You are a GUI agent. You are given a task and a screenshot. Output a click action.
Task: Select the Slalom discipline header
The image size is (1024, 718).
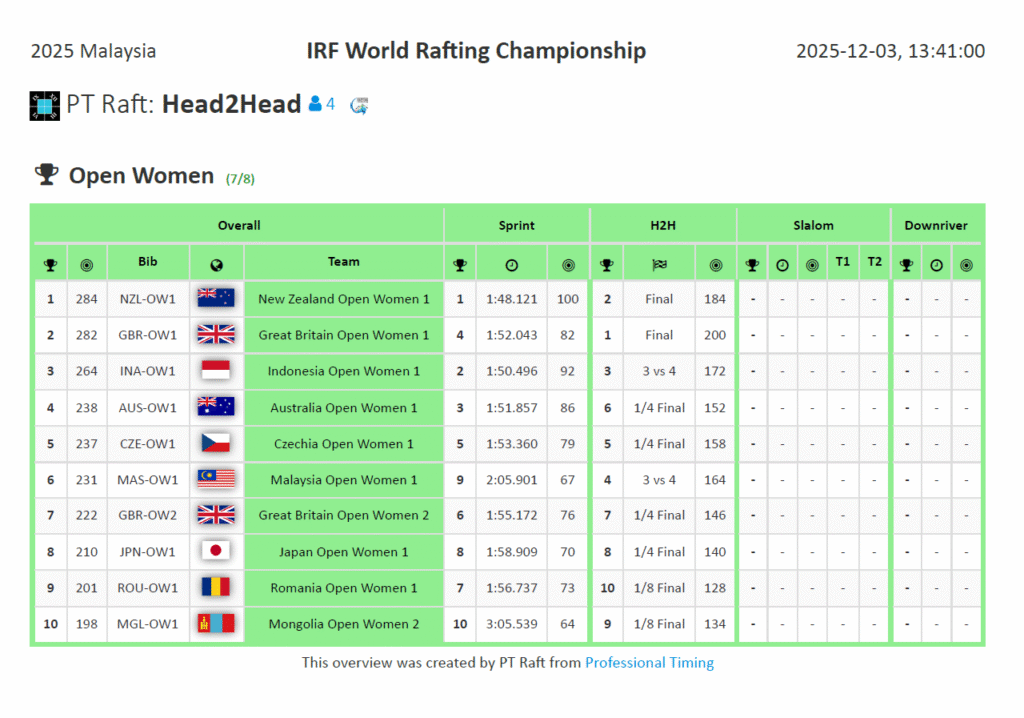[813, 225]
